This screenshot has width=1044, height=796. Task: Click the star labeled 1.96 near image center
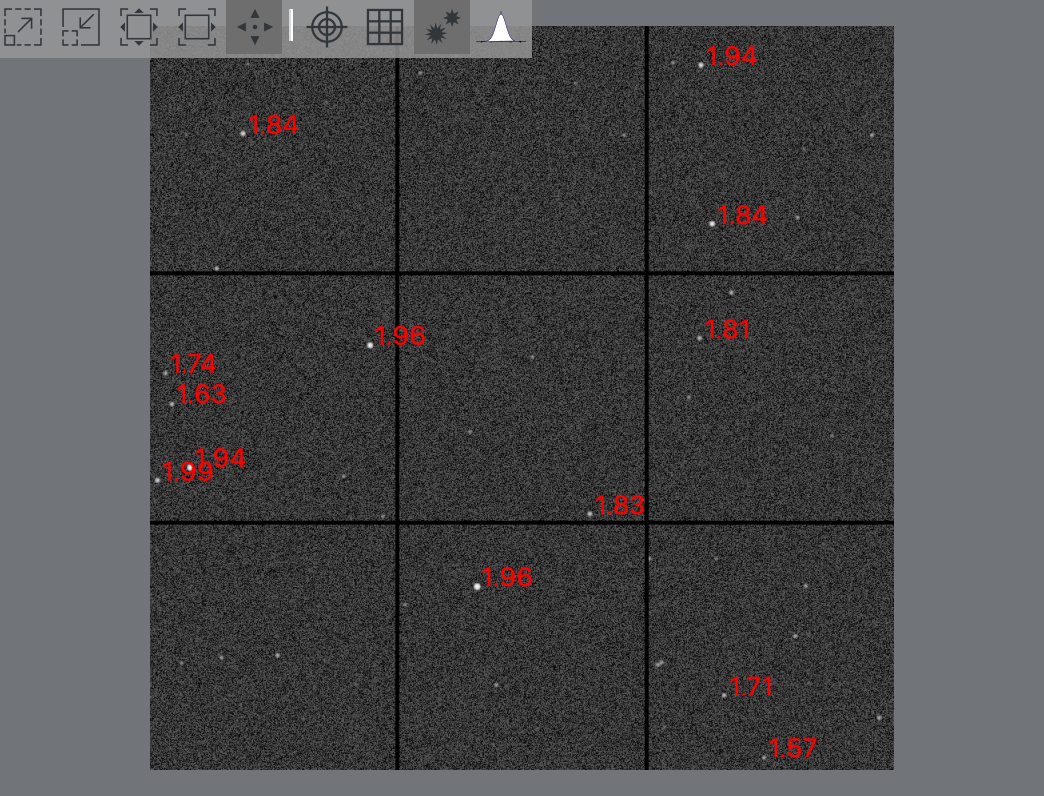(x=372, y=344)
